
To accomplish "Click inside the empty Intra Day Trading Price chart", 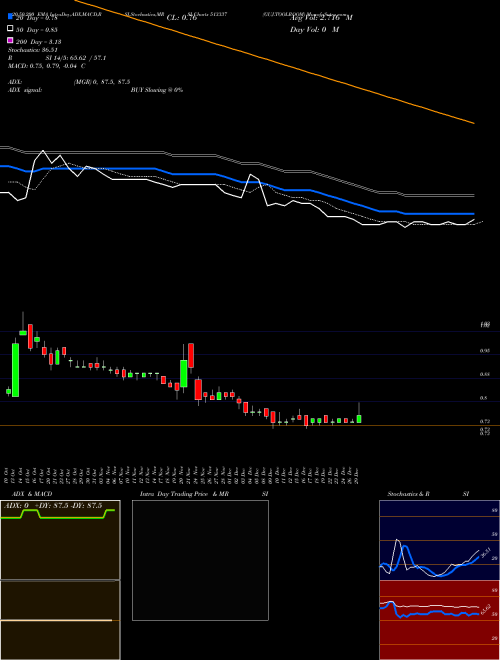I will click(x=200, y=560).
